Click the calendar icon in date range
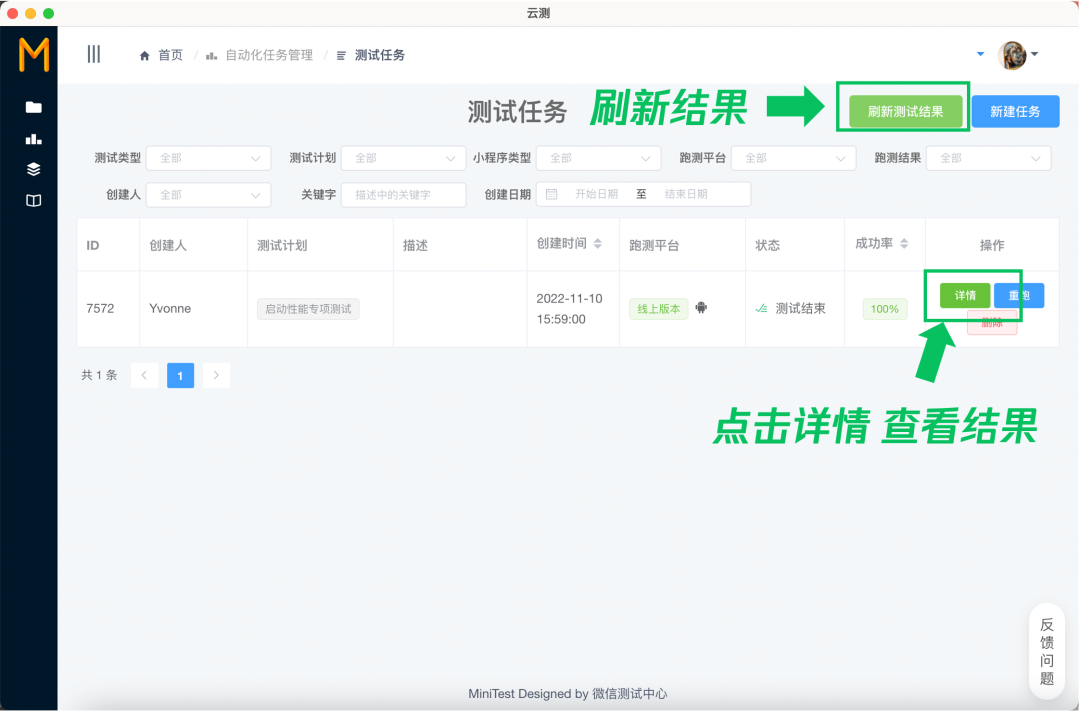 point(552,194)
